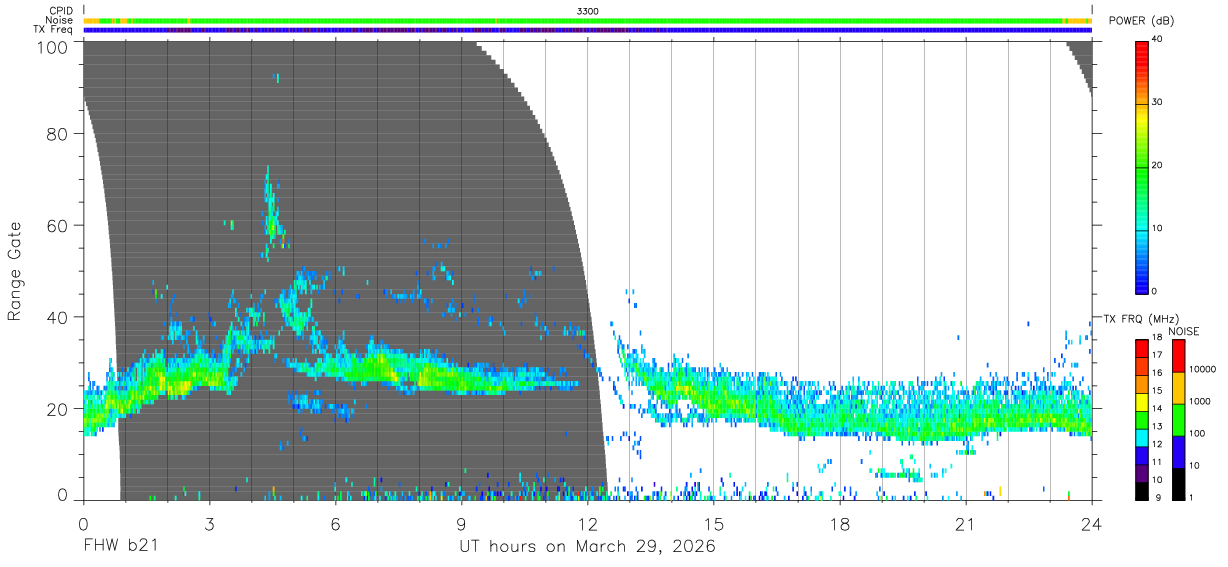Click the '100' range gate tick label
This screenshot has width=1228, height=567.
point(51,47)
